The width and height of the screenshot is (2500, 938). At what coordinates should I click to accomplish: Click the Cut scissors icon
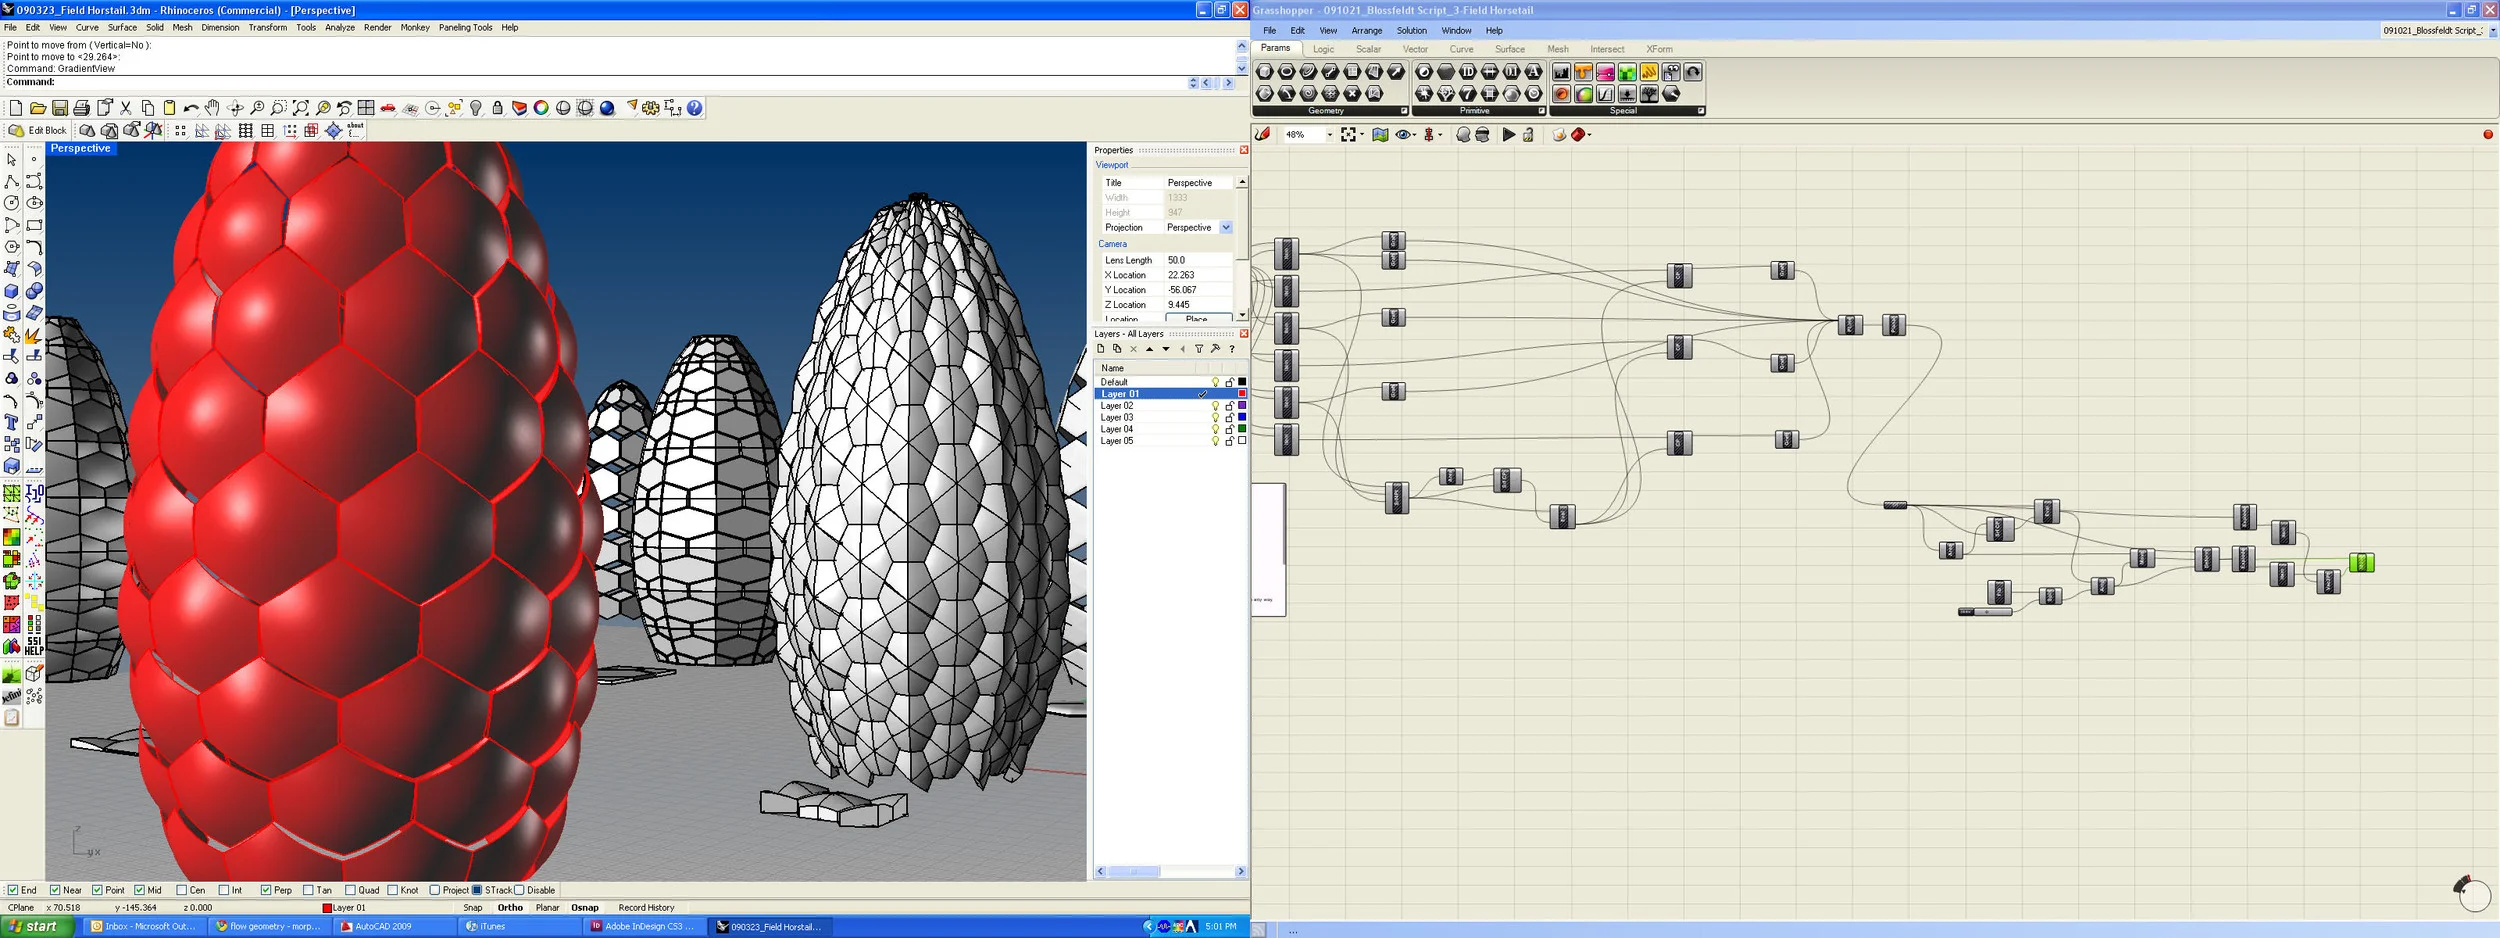point(126,108)
